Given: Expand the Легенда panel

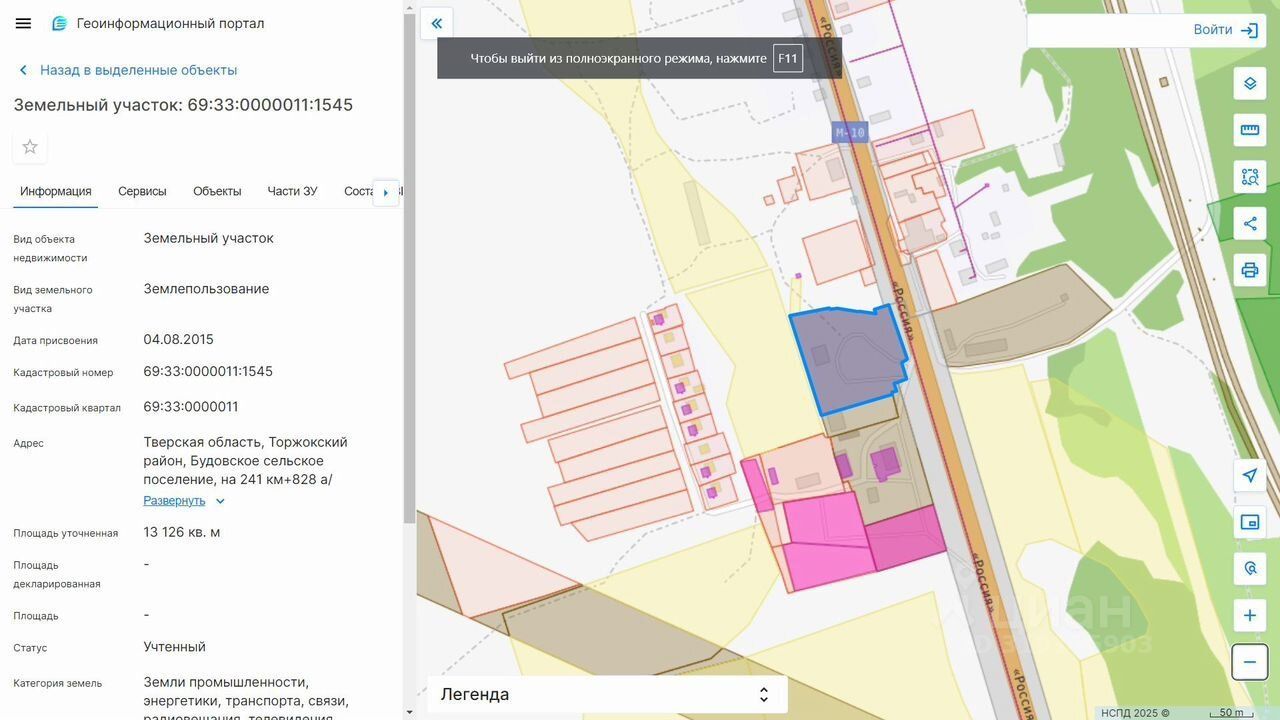Looking at the screenshot, I should pyautogui.click(x=607, y=694).
